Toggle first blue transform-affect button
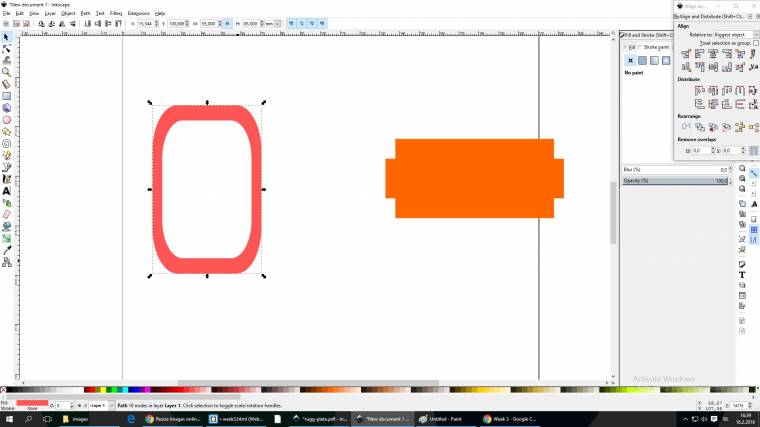The image size is (760, 427). [291, 23]
